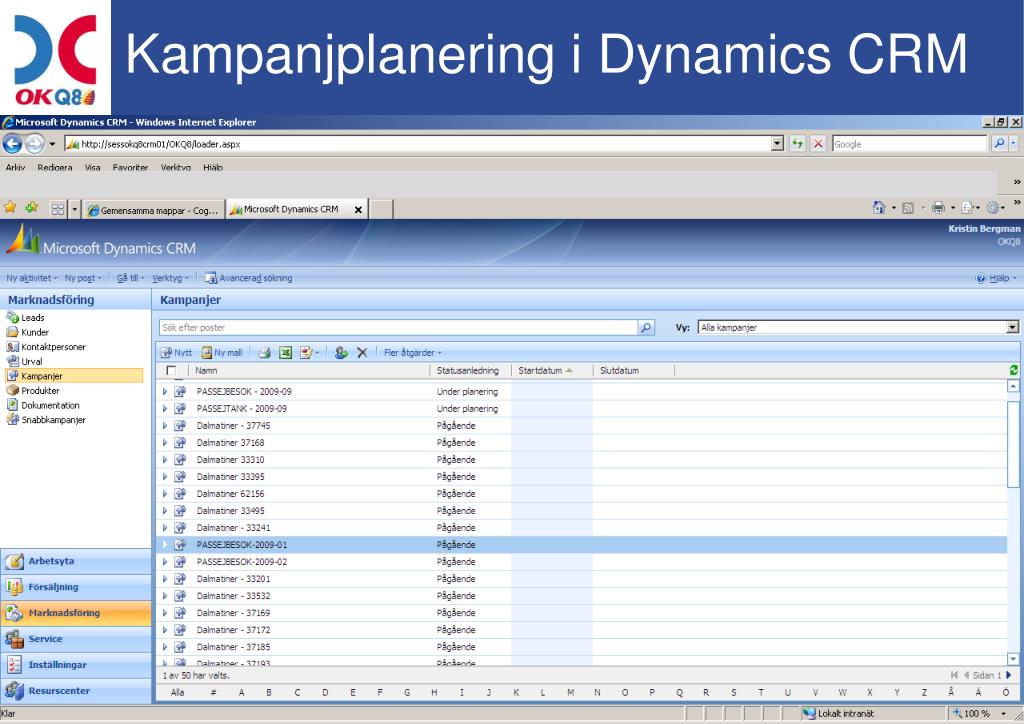Open the Ny aktivitet dropdown menu
1024x724 pixels.
point(31,278)
